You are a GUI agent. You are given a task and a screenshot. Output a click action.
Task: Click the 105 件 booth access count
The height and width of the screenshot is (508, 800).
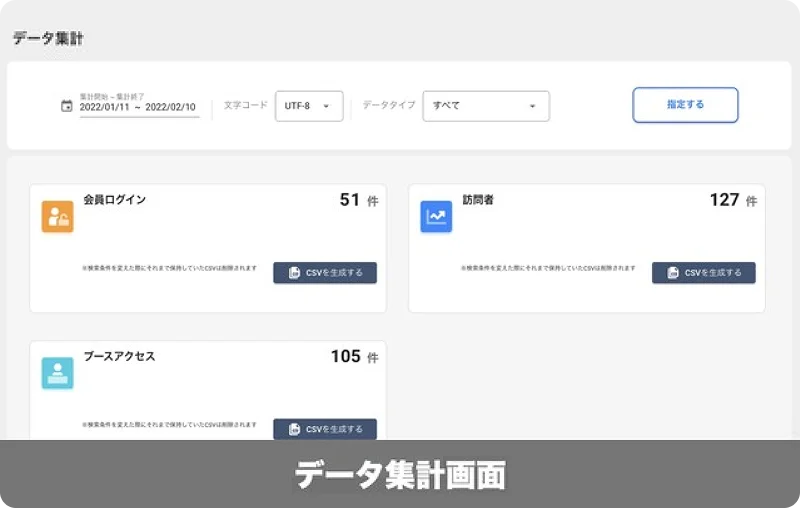coord(354,357)
